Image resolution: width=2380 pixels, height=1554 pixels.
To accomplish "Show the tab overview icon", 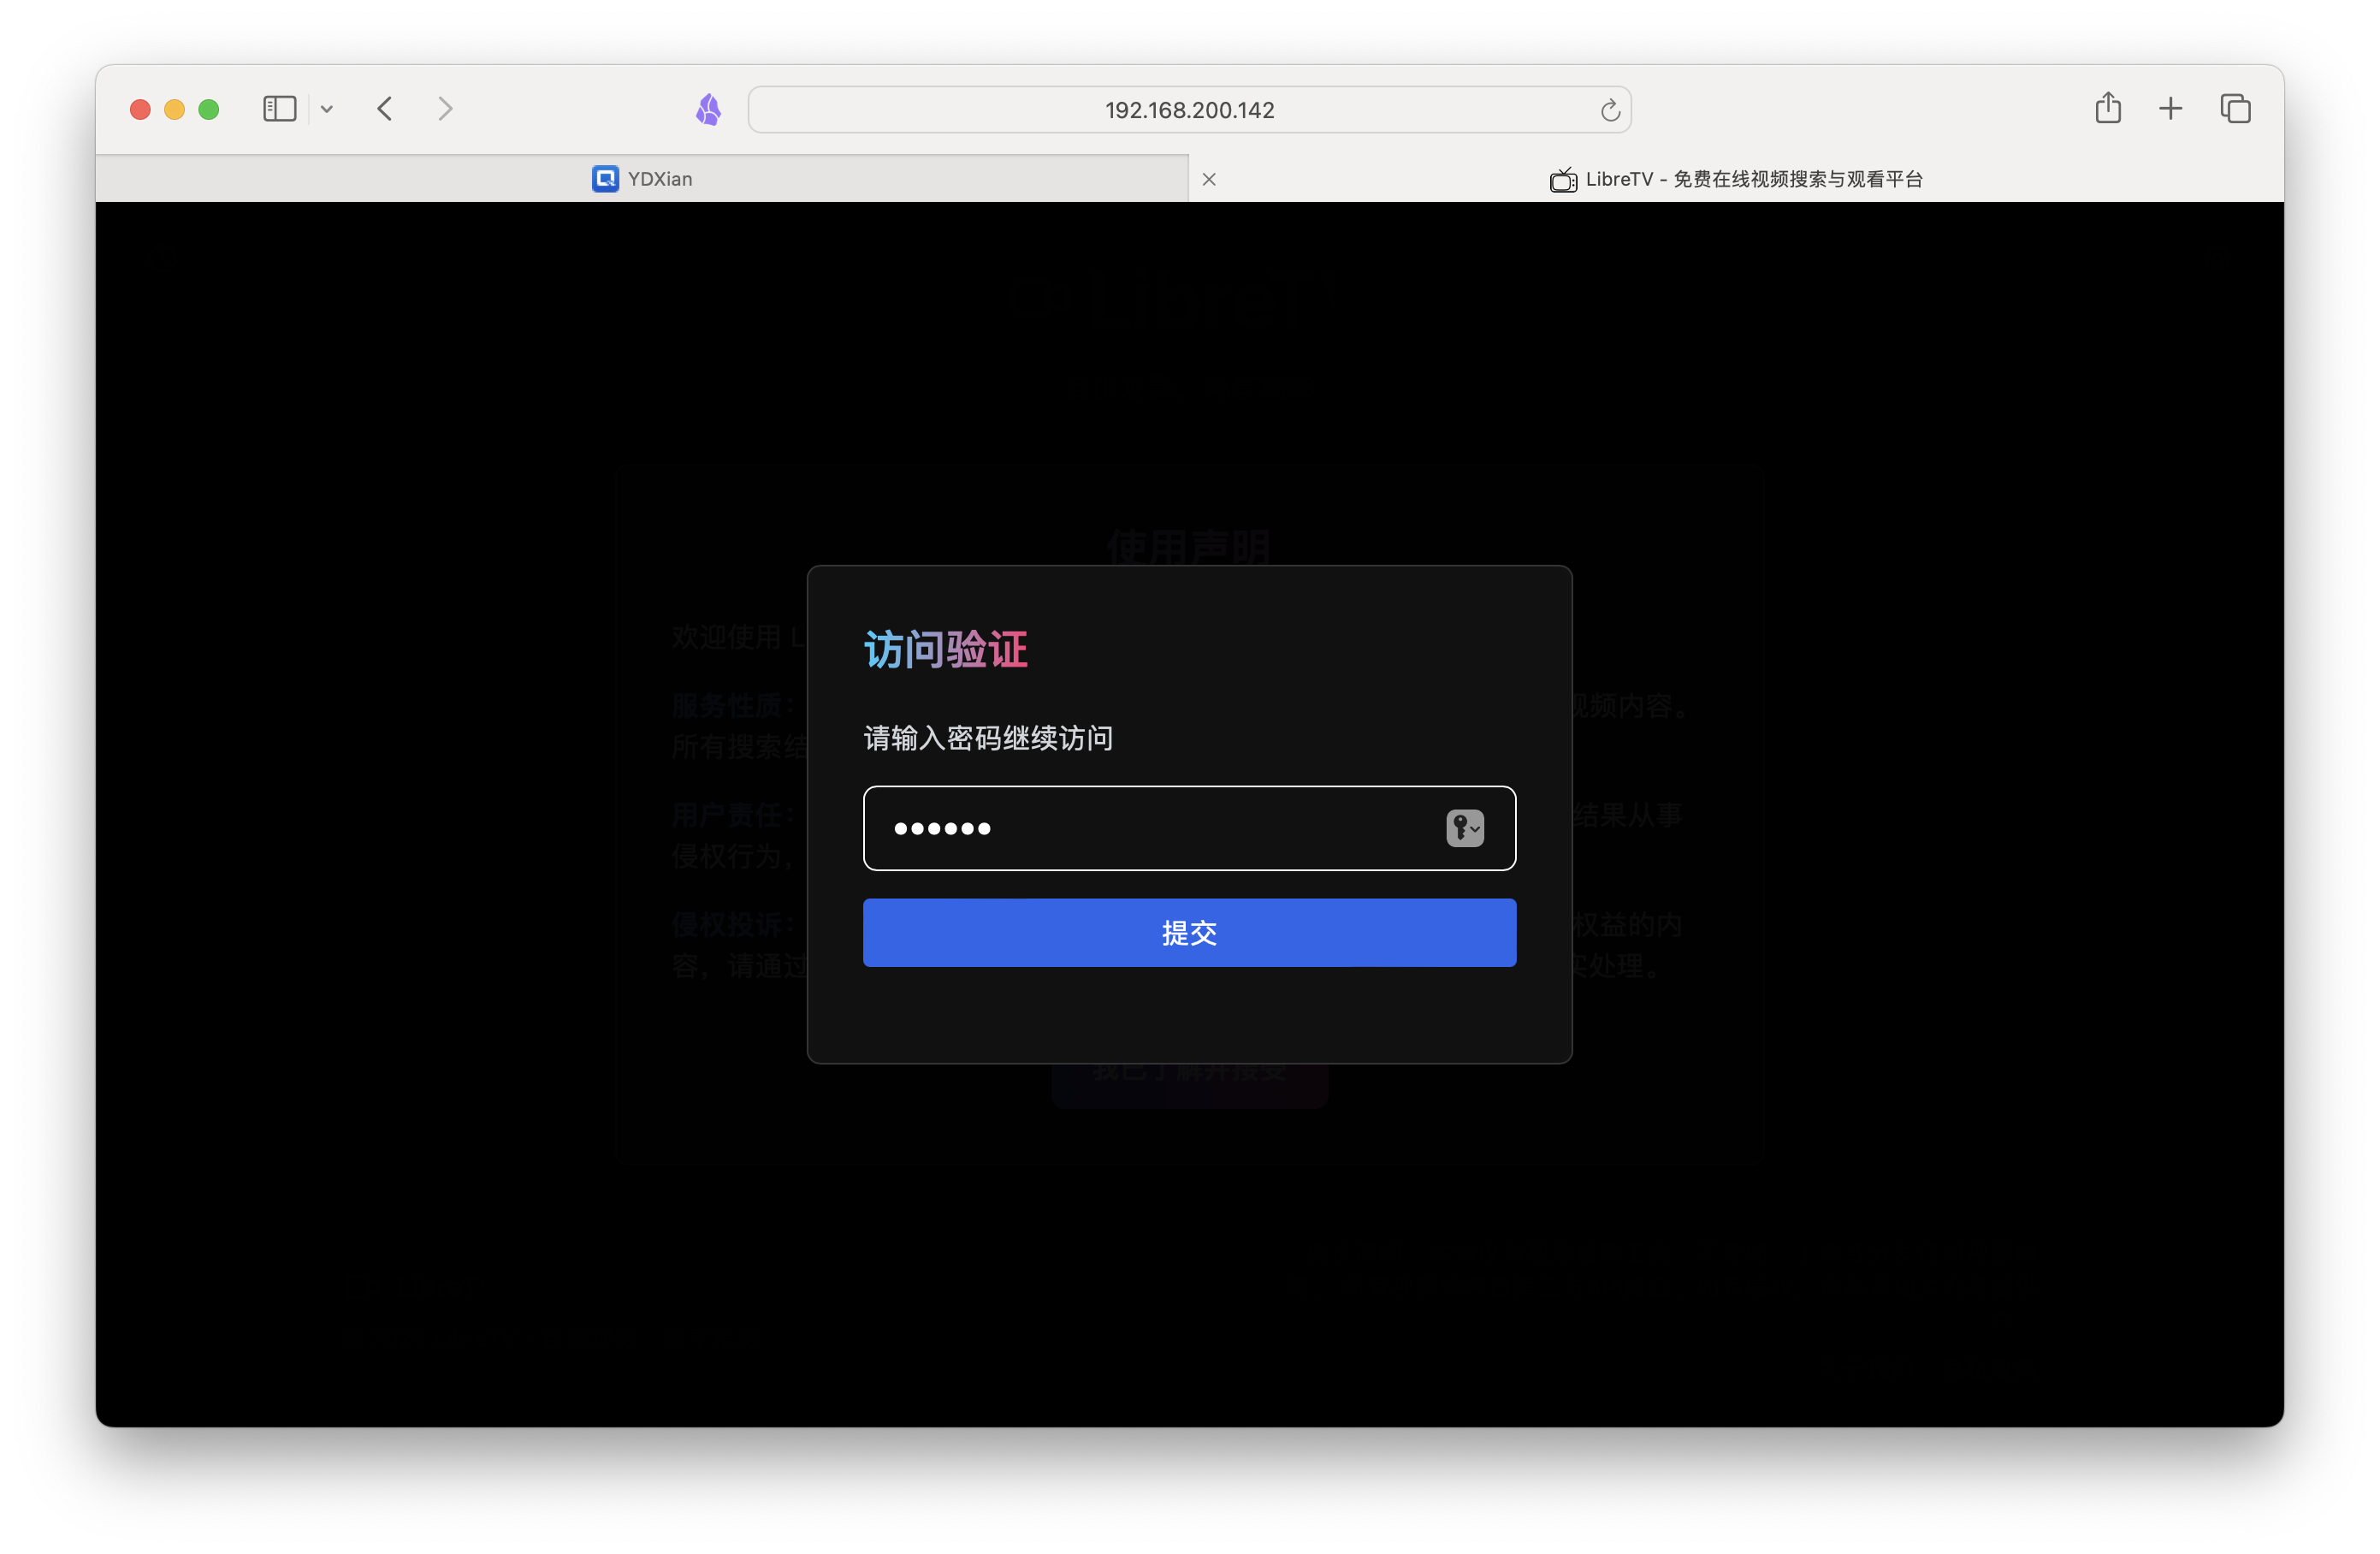I will [2236, 108].
